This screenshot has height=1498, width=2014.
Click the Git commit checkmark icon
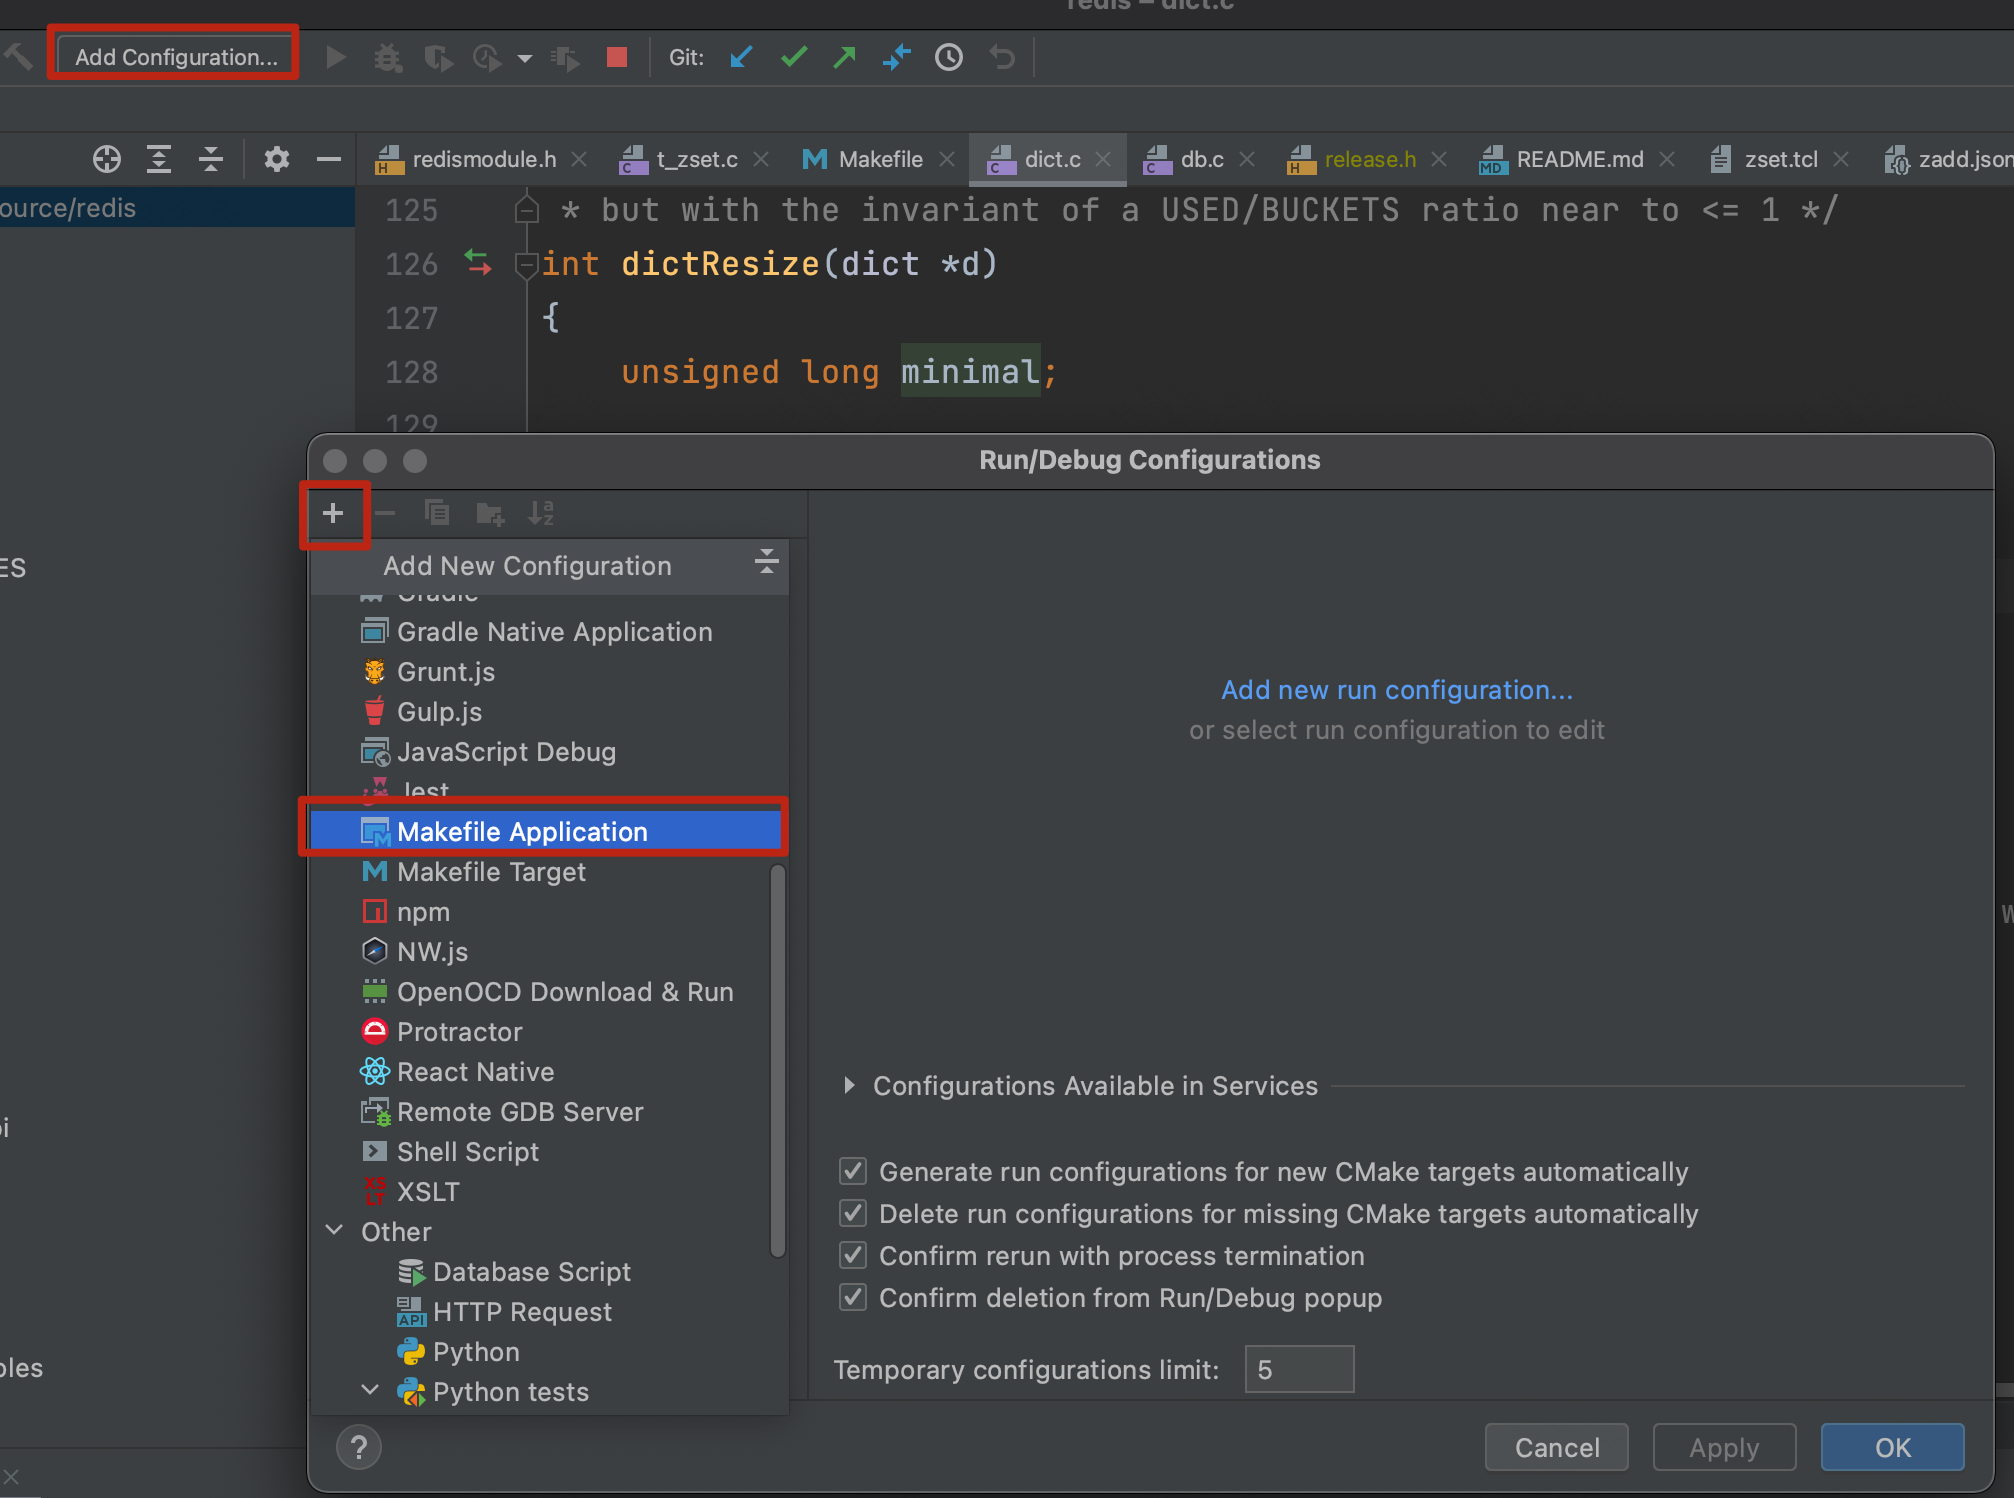click(x=794, y=57)
